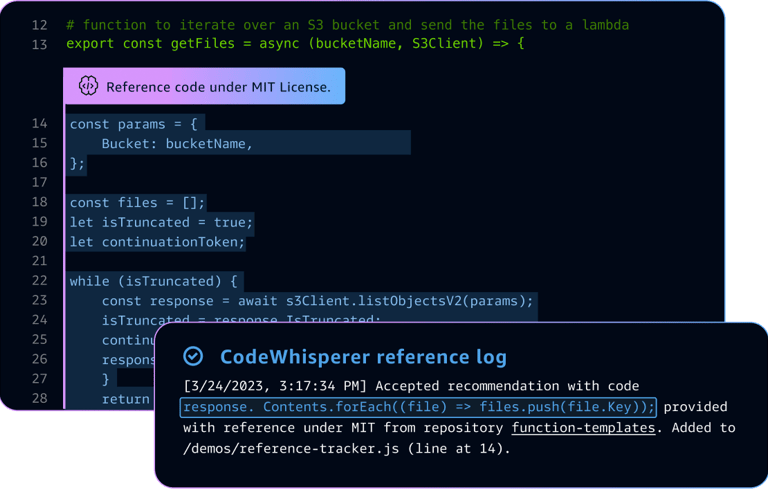
Task: Click the comment about iterating over an S3 bucket
Action: (347, 25)
